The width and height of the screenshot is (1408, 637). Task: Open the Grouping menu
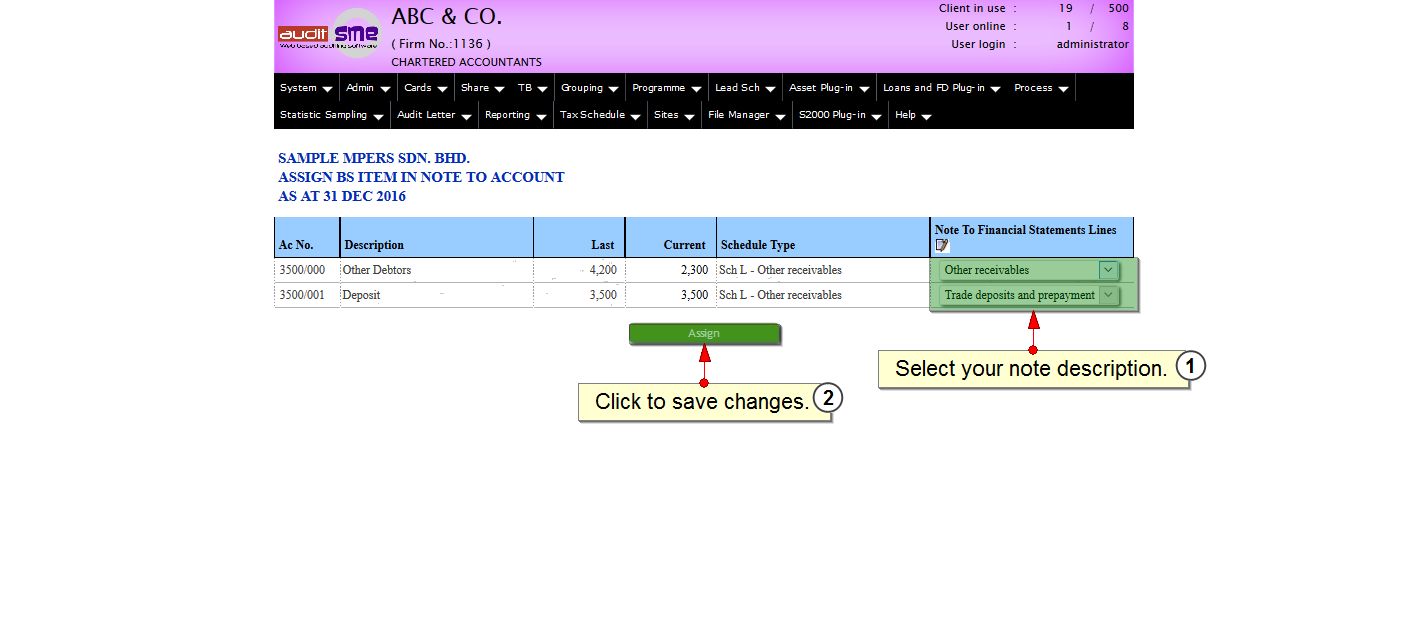click(589, 88)
